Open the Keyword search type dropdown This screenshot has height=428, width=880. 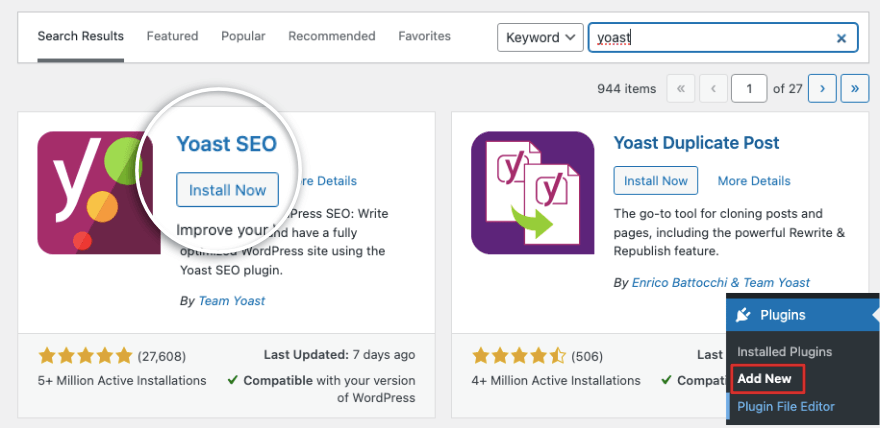tap(540, 38)
